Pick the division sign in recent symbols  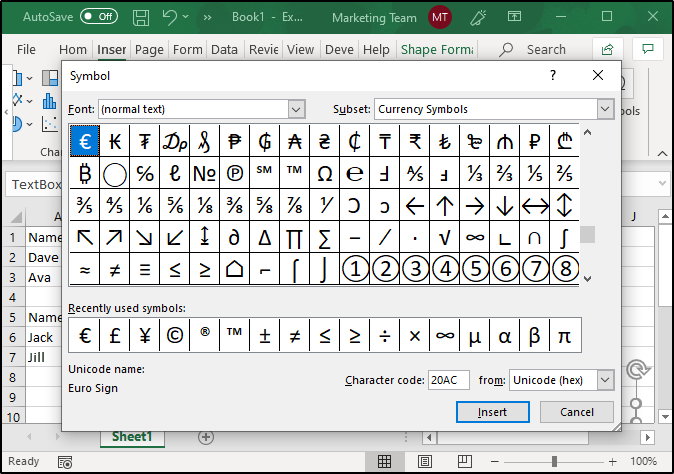pos(385,336)
